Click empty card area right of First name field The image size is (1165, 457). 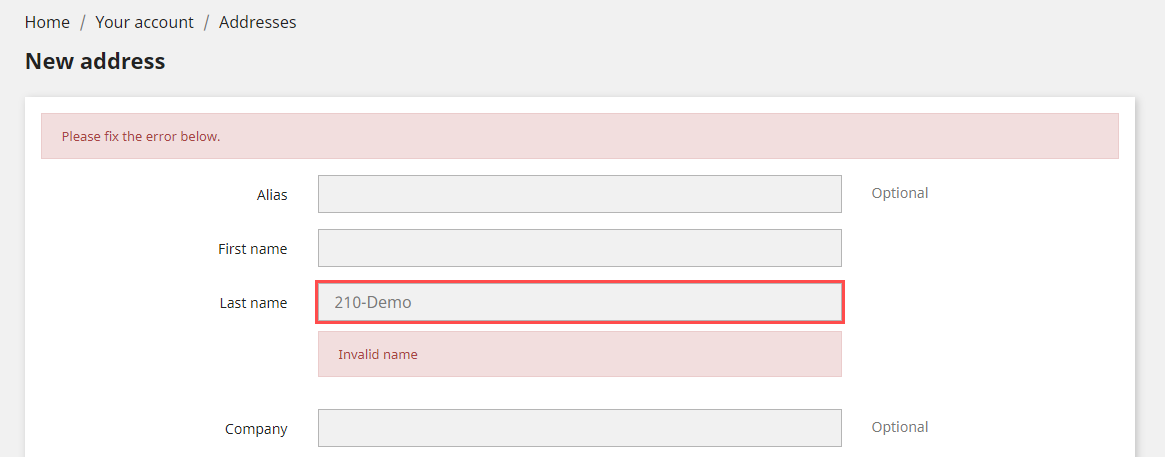point(988,248)
